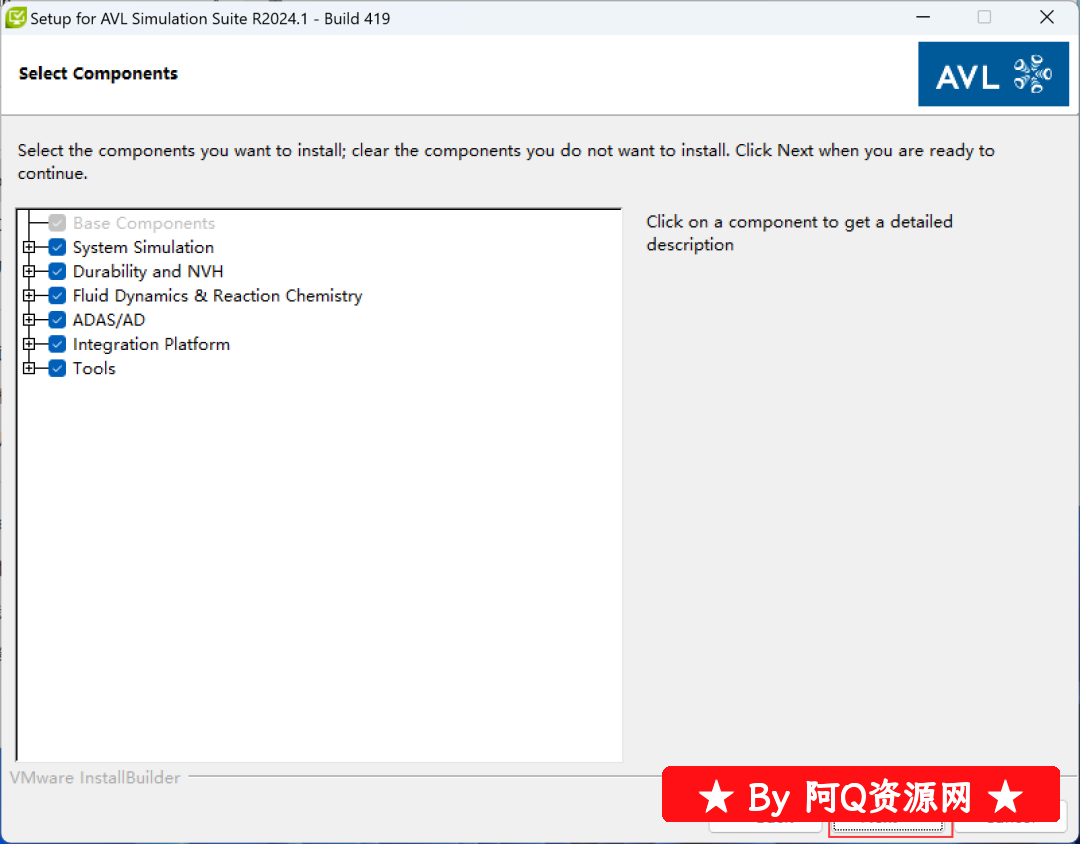Expand the ADAS/AD tree node
This screenshot has width=1080, height=844.
29,320
